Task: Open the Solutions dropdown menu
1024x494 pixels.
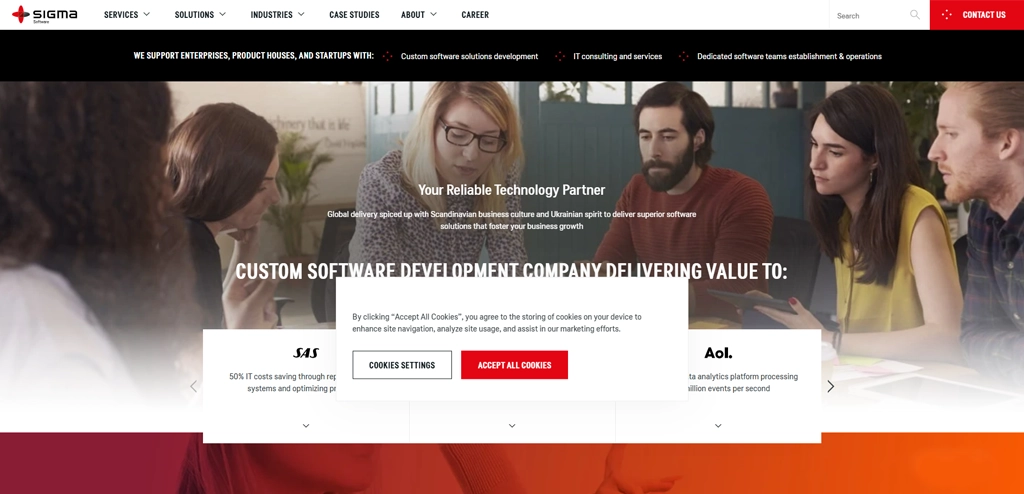Action: coord(200,14)
